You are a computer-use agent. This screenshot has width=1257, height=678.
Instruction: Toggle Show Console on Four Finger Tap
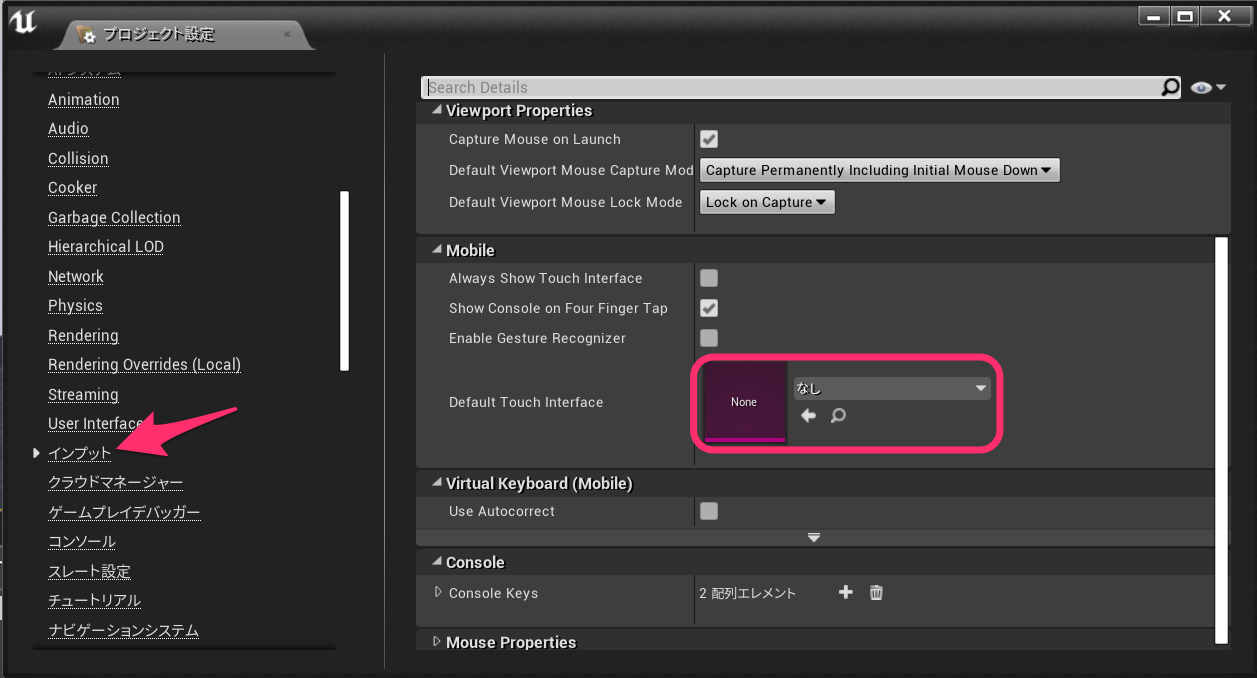coord(709,308)
